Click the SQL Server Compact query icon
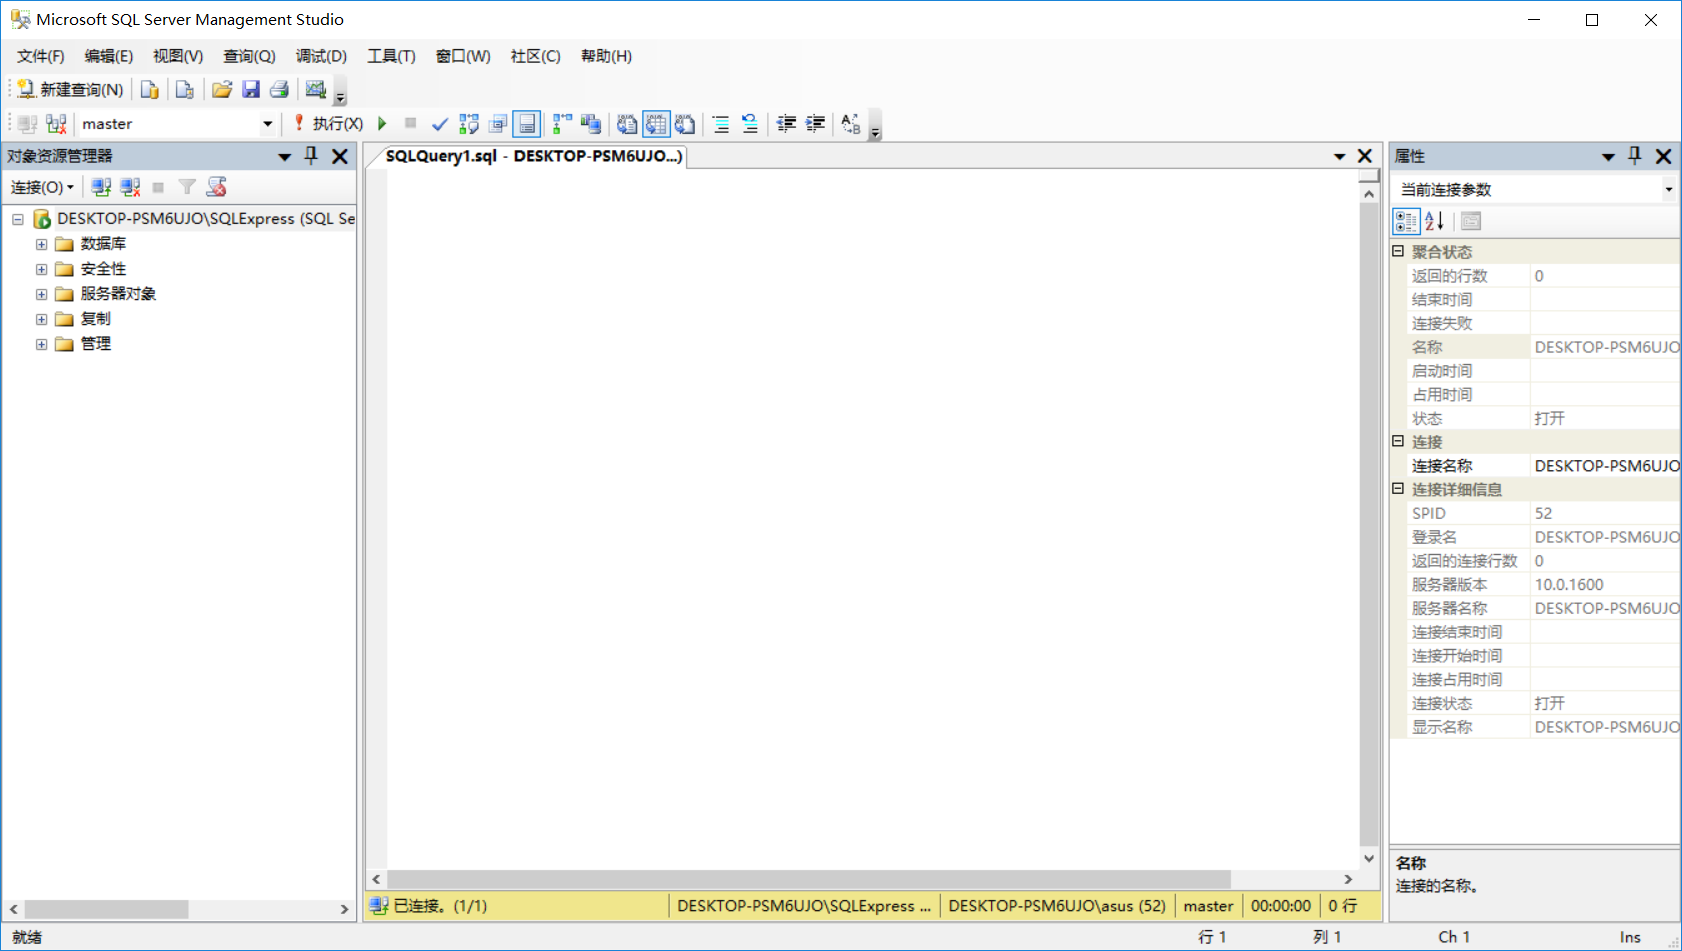The height and width of the screenshot is (951, 1682). (x=184, y=90)
